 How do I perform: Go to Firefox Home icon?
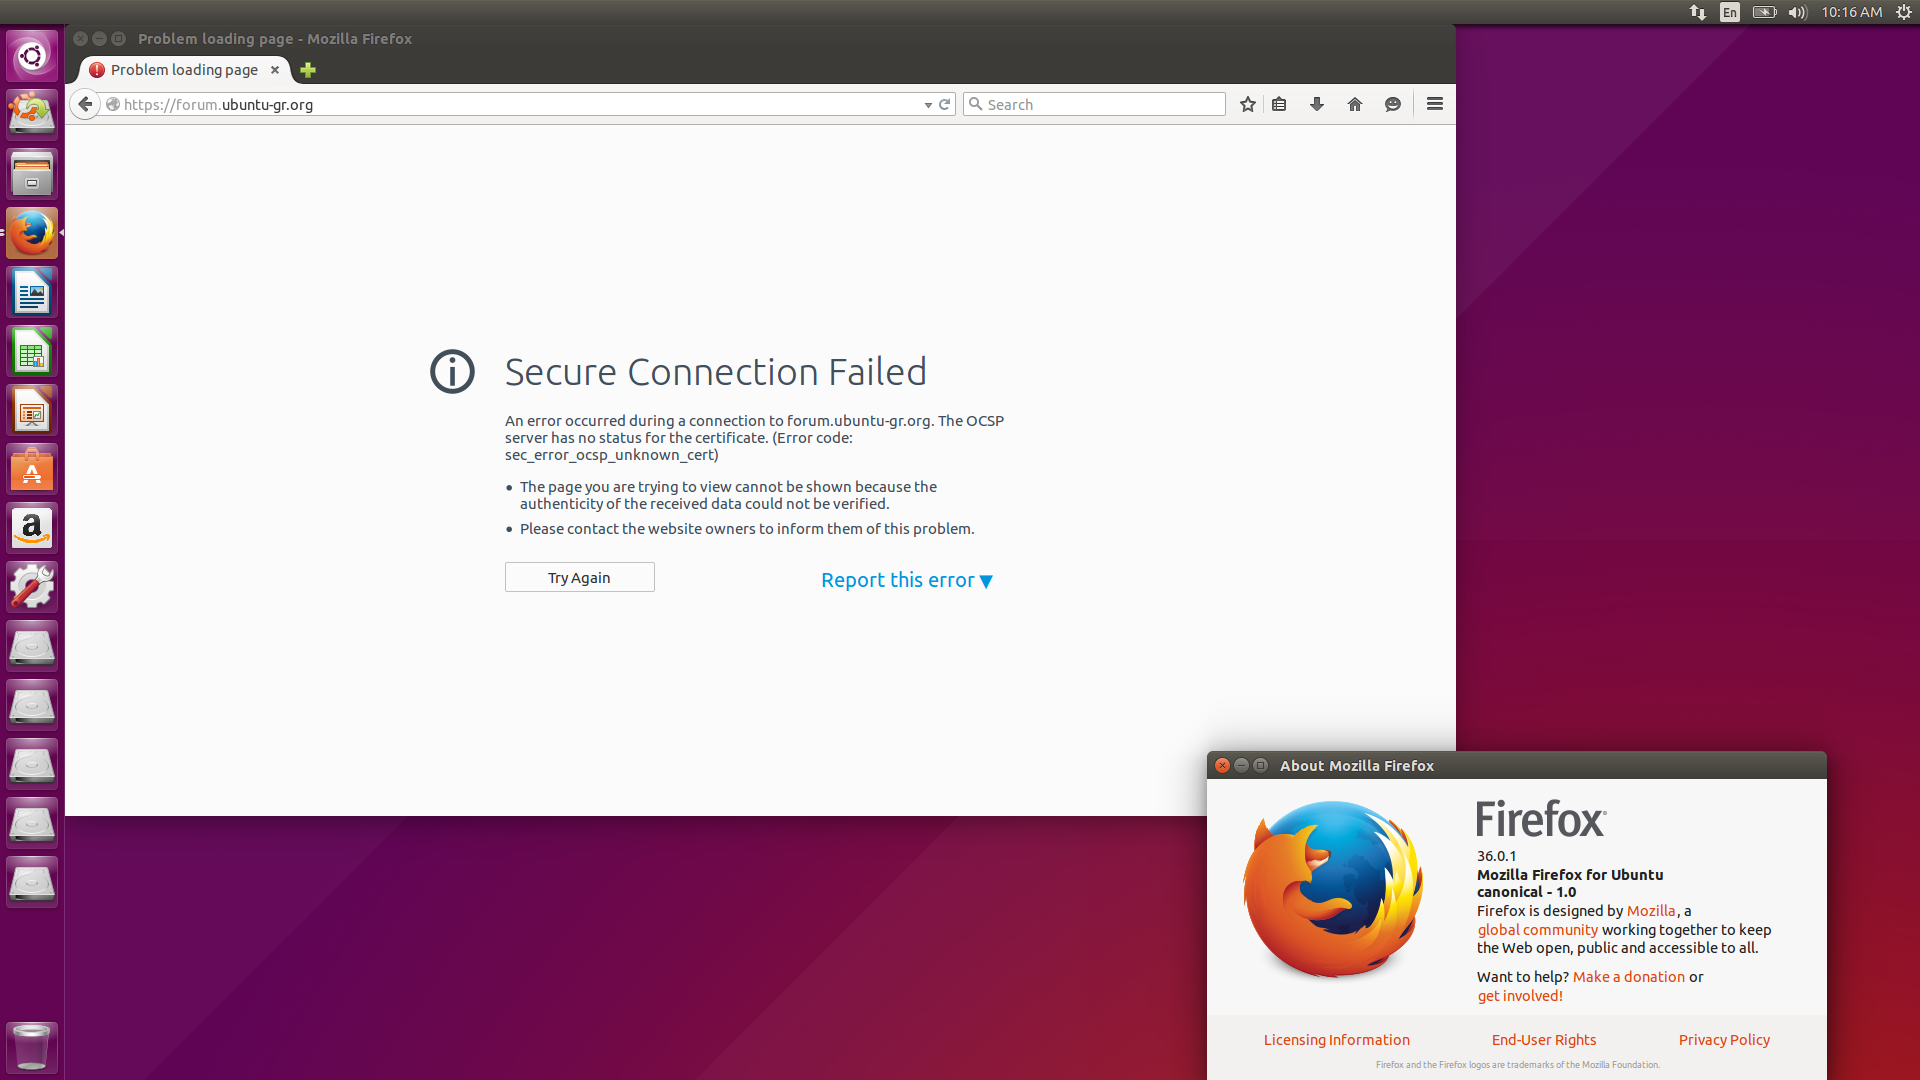(x=1355, y=104)
